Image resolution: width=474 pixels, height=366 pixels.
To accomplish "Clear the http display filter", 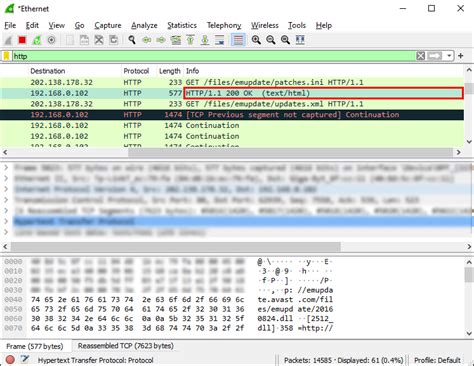I will point(421,56).
